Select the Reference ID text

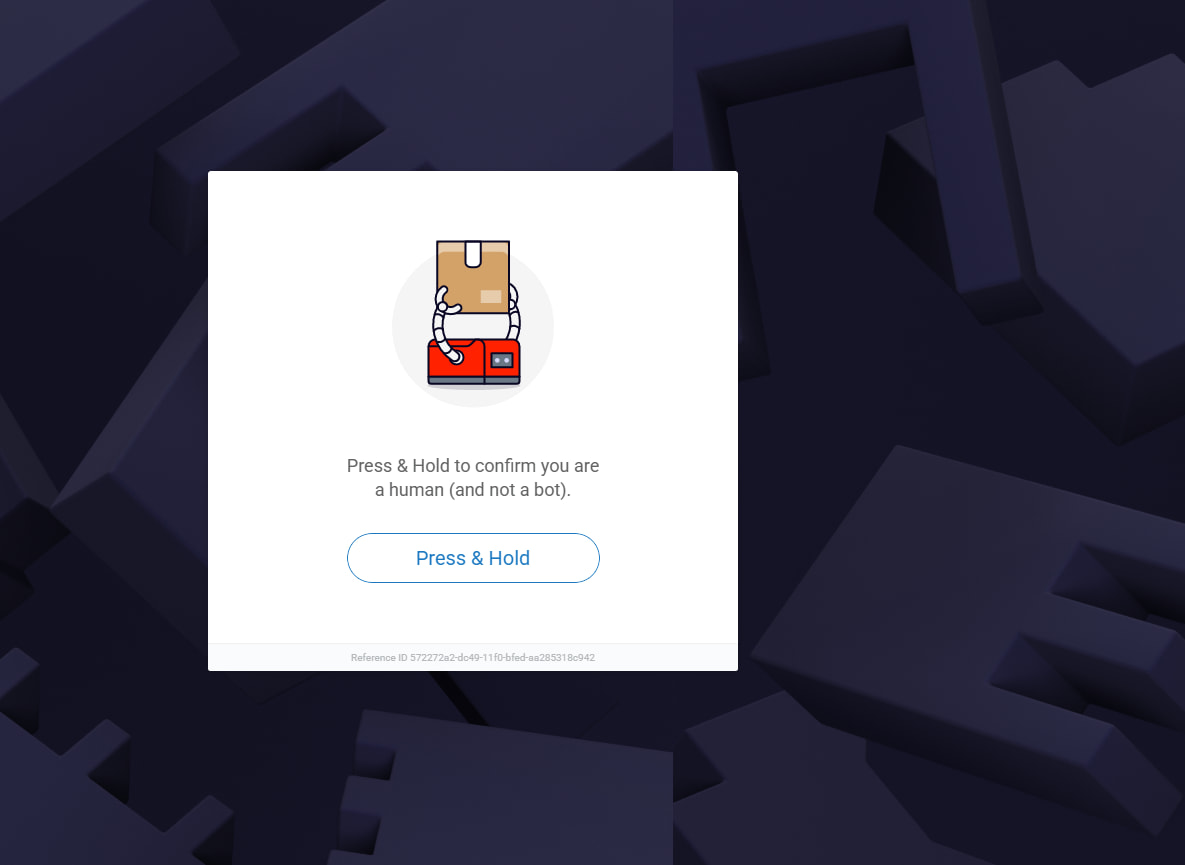point(473,657)
